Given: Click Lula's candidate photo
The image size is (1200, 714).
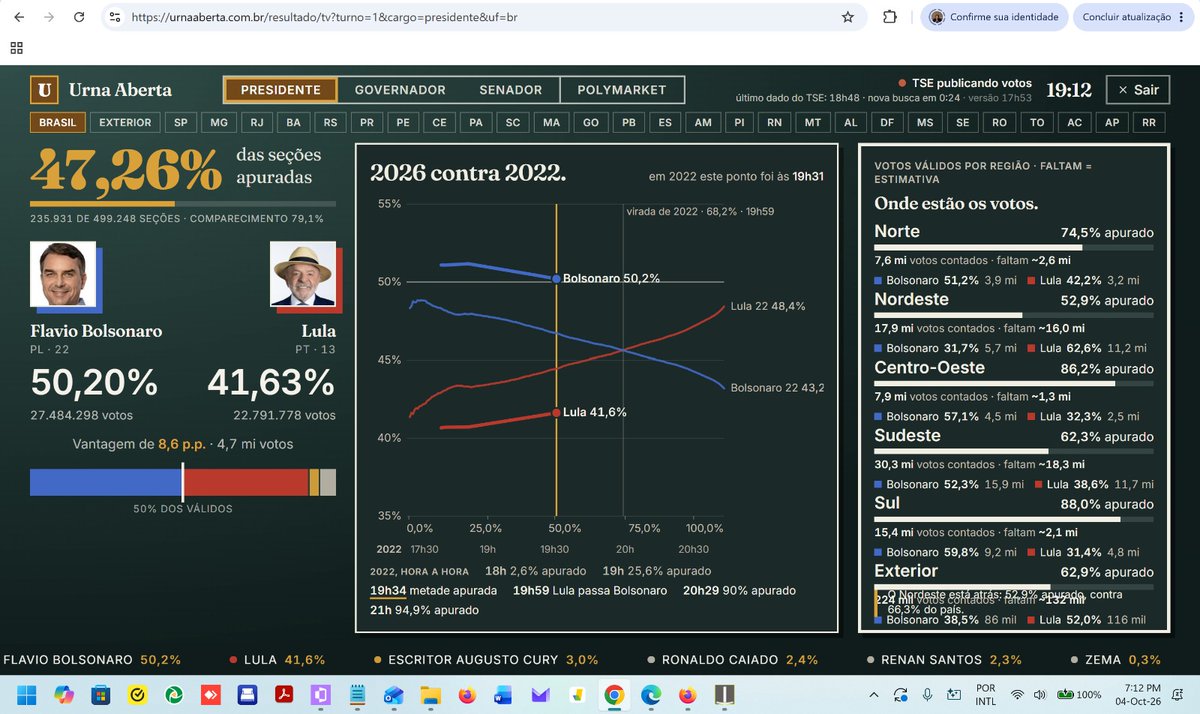Looking at the screenshot, I should coord(303,273).
